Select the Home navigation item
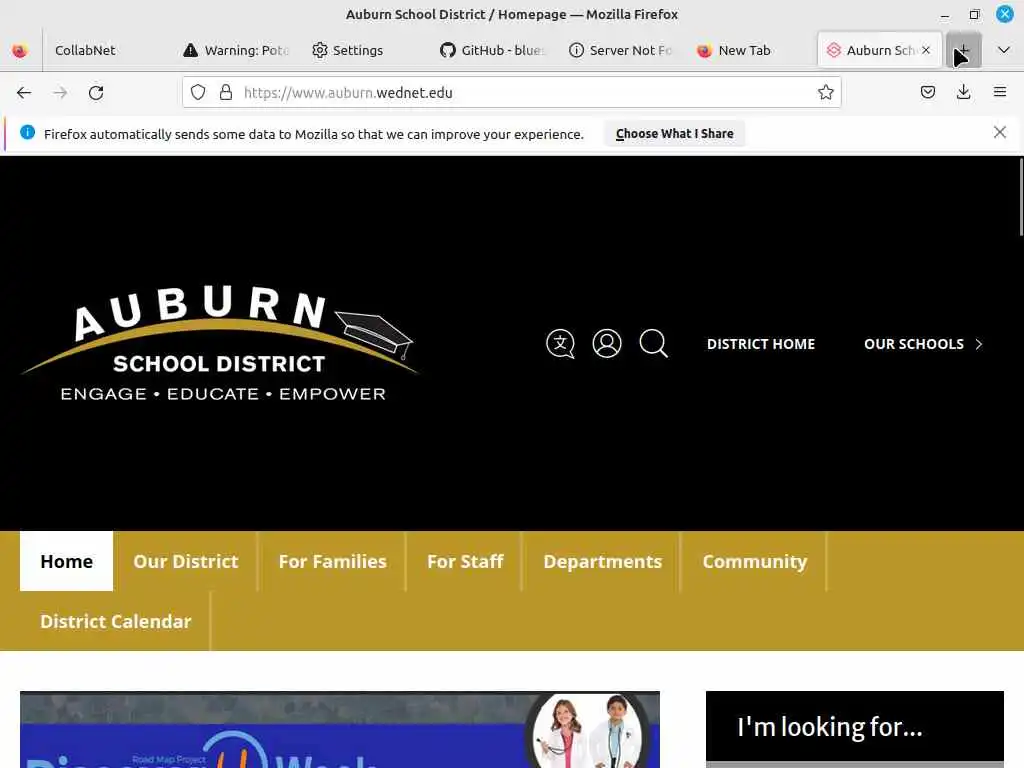 pyautogui.click(x=67, y=562)
